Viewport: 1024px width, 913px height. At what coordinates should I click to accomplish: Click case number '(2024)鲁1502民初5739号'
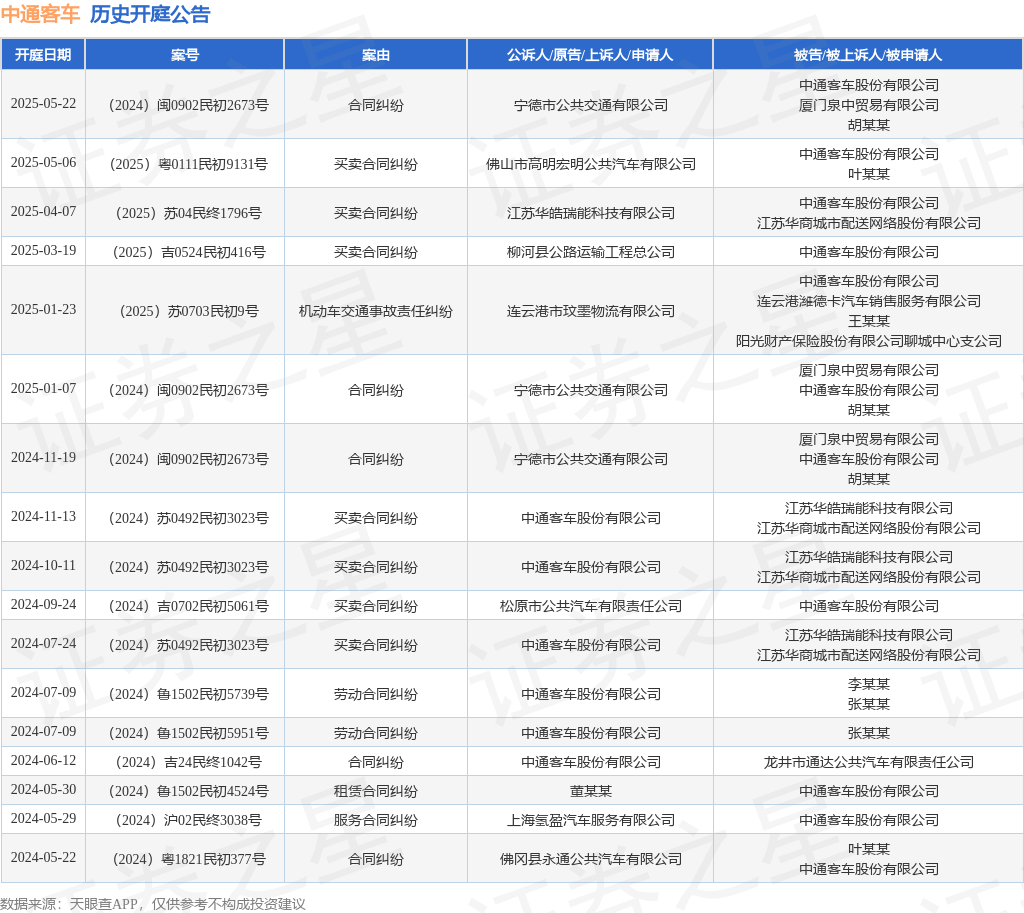pyautogui.click(x=188, y=694)
